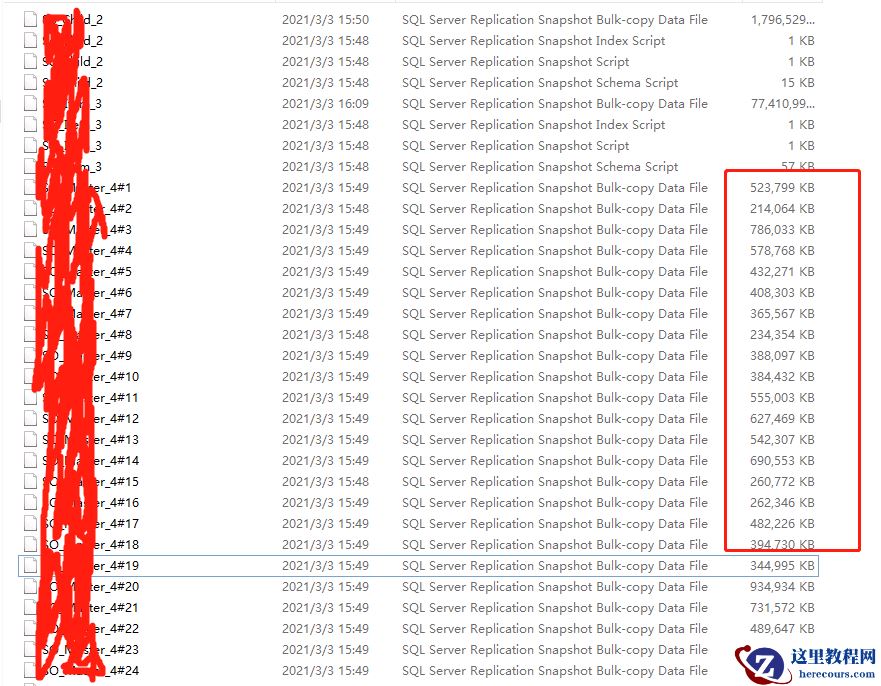The image size is (881, 686).
Task: Select the size 542,307 KB
Action: click(x=782, y=439)
